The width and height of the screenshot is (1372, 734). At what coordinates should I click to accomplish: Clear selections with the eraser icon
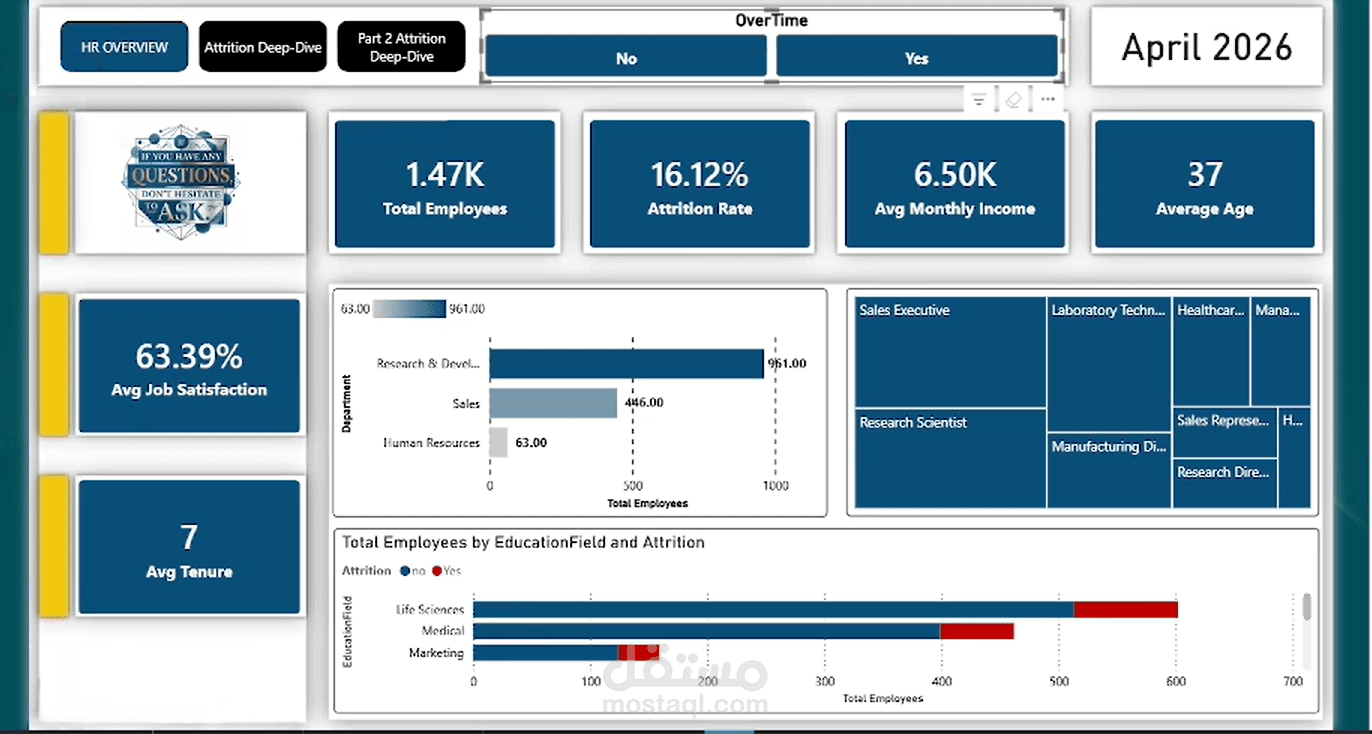(1013, 100)
